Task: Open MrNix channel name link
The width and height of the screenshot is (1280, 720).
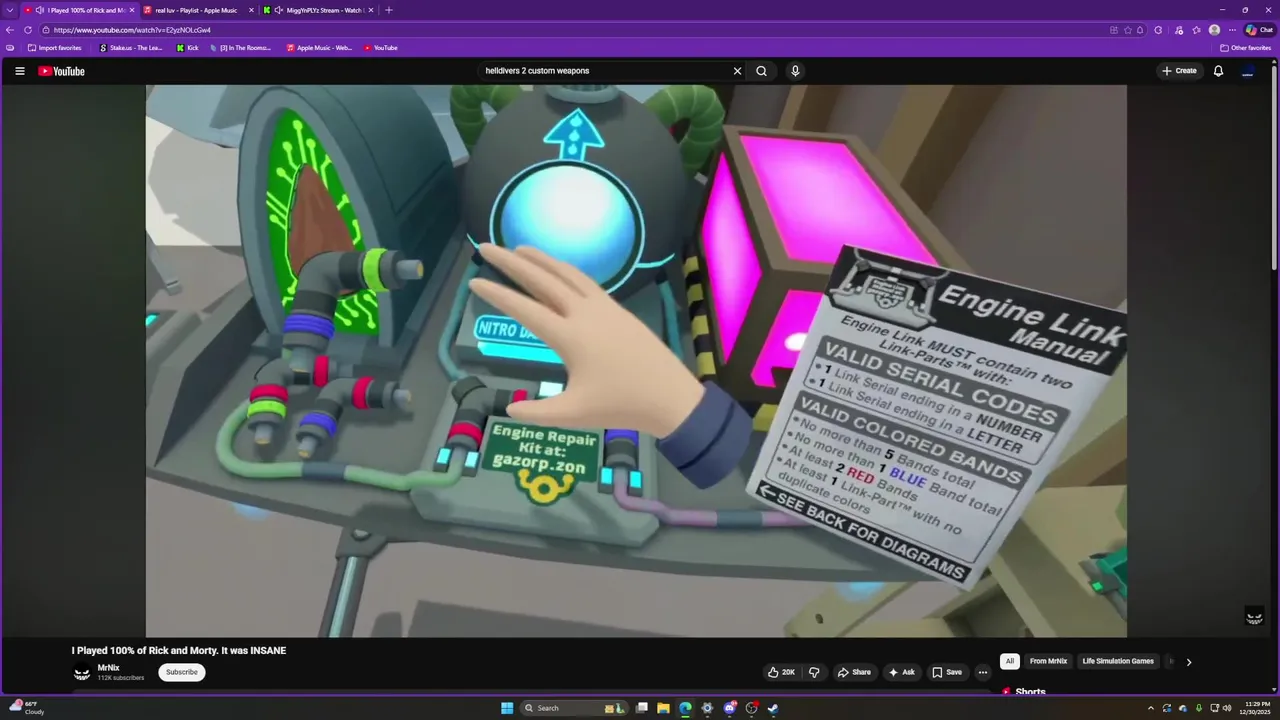Action: point(108,668)
